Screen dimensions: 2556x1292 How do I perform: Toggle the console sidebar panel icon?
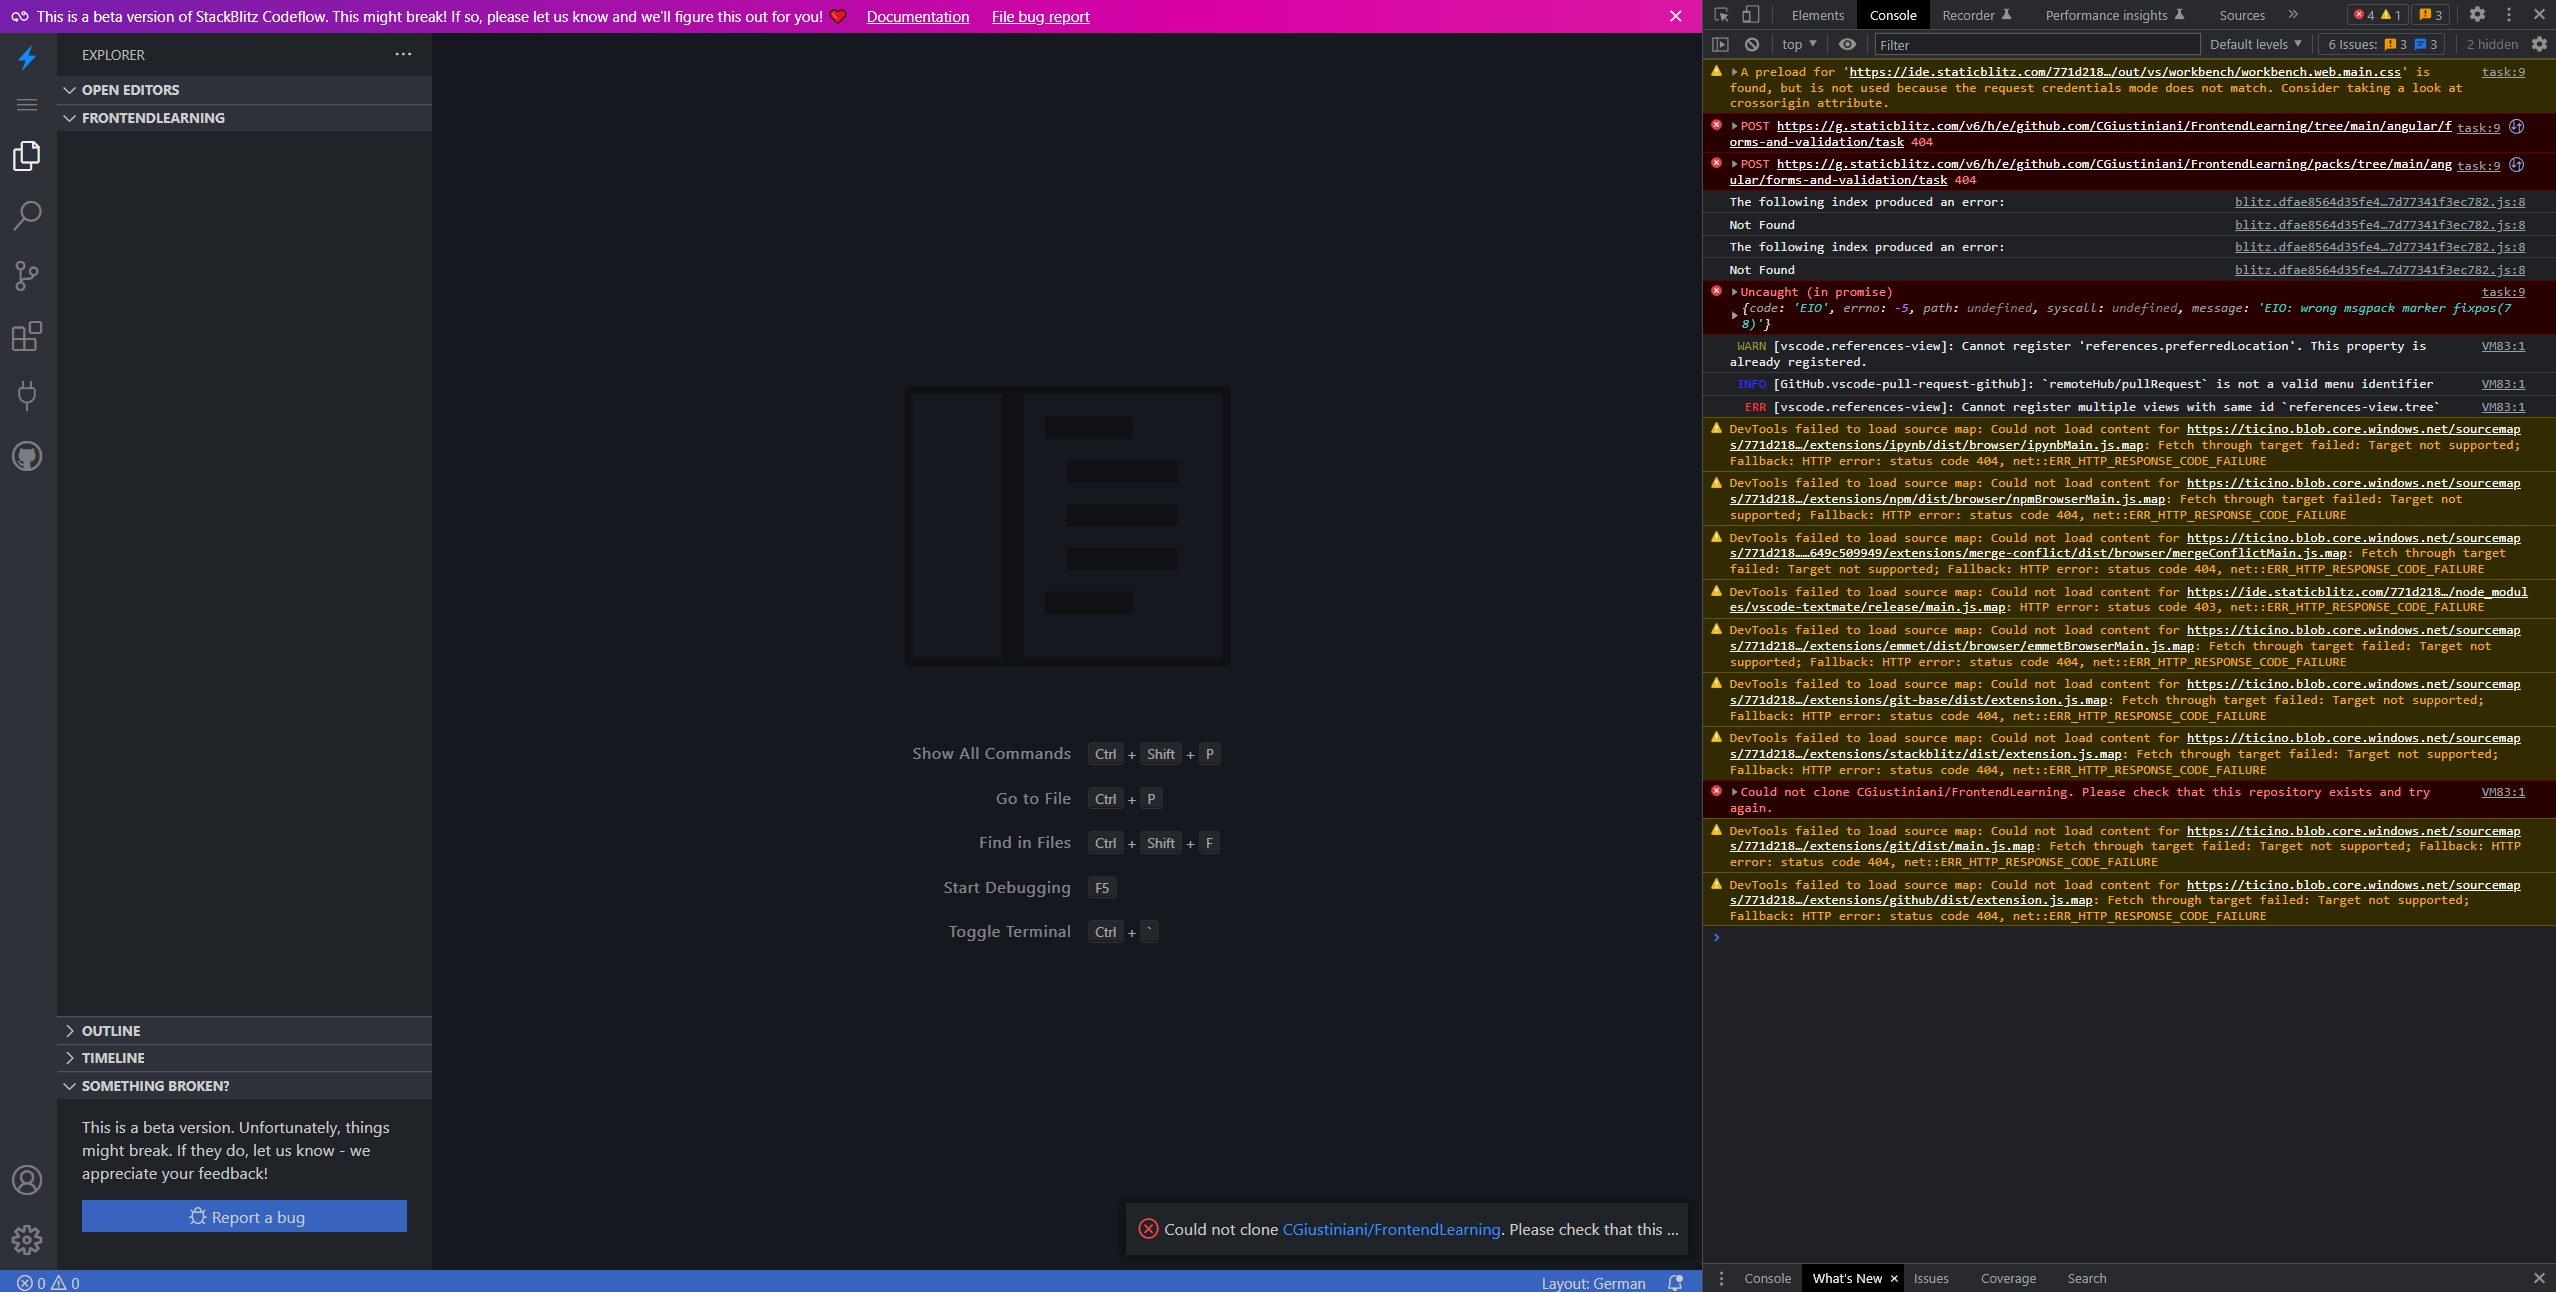[1720, 44]
